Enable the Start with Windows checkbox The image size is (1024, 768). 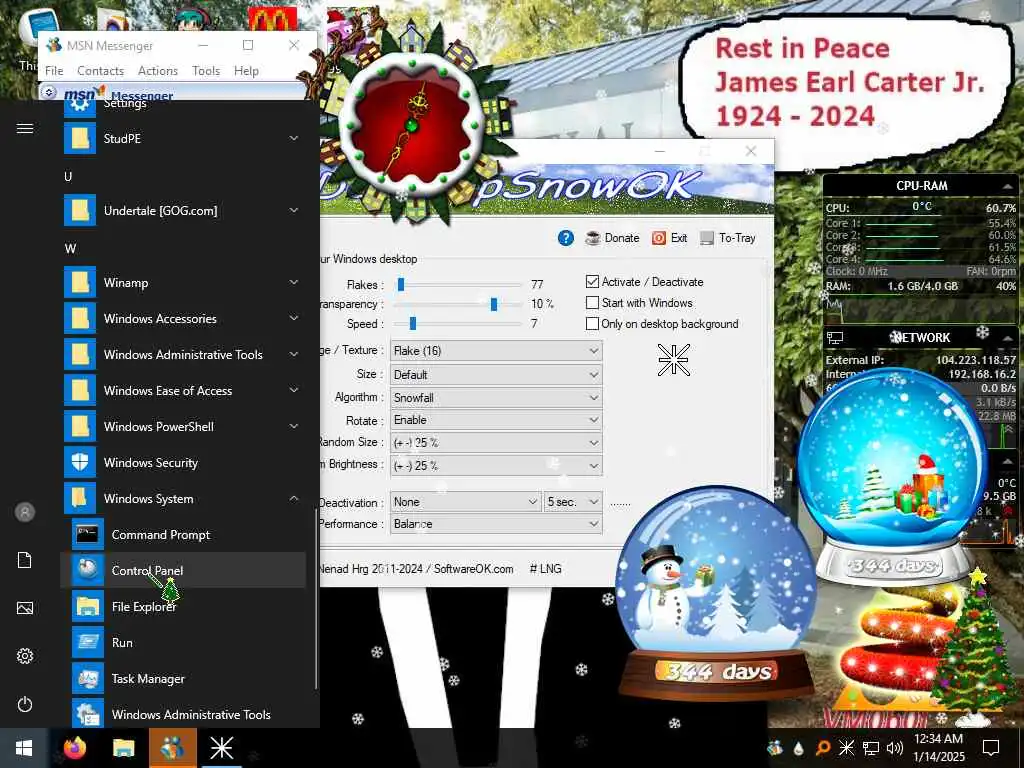pos(592,302)
